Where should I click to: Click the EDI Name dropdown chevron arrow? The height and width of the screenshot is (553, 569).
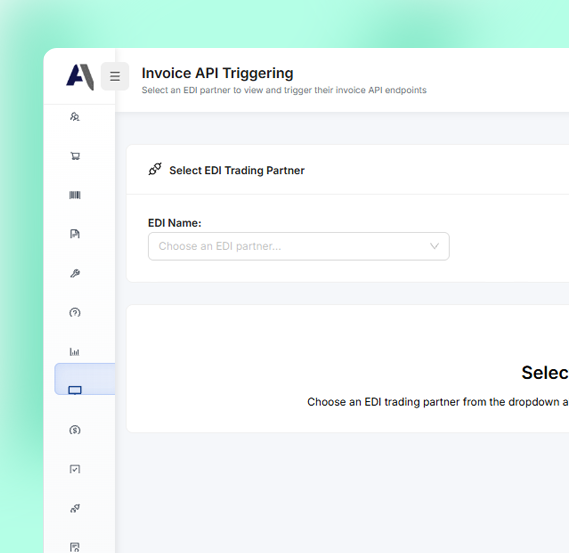coord(434,246)
